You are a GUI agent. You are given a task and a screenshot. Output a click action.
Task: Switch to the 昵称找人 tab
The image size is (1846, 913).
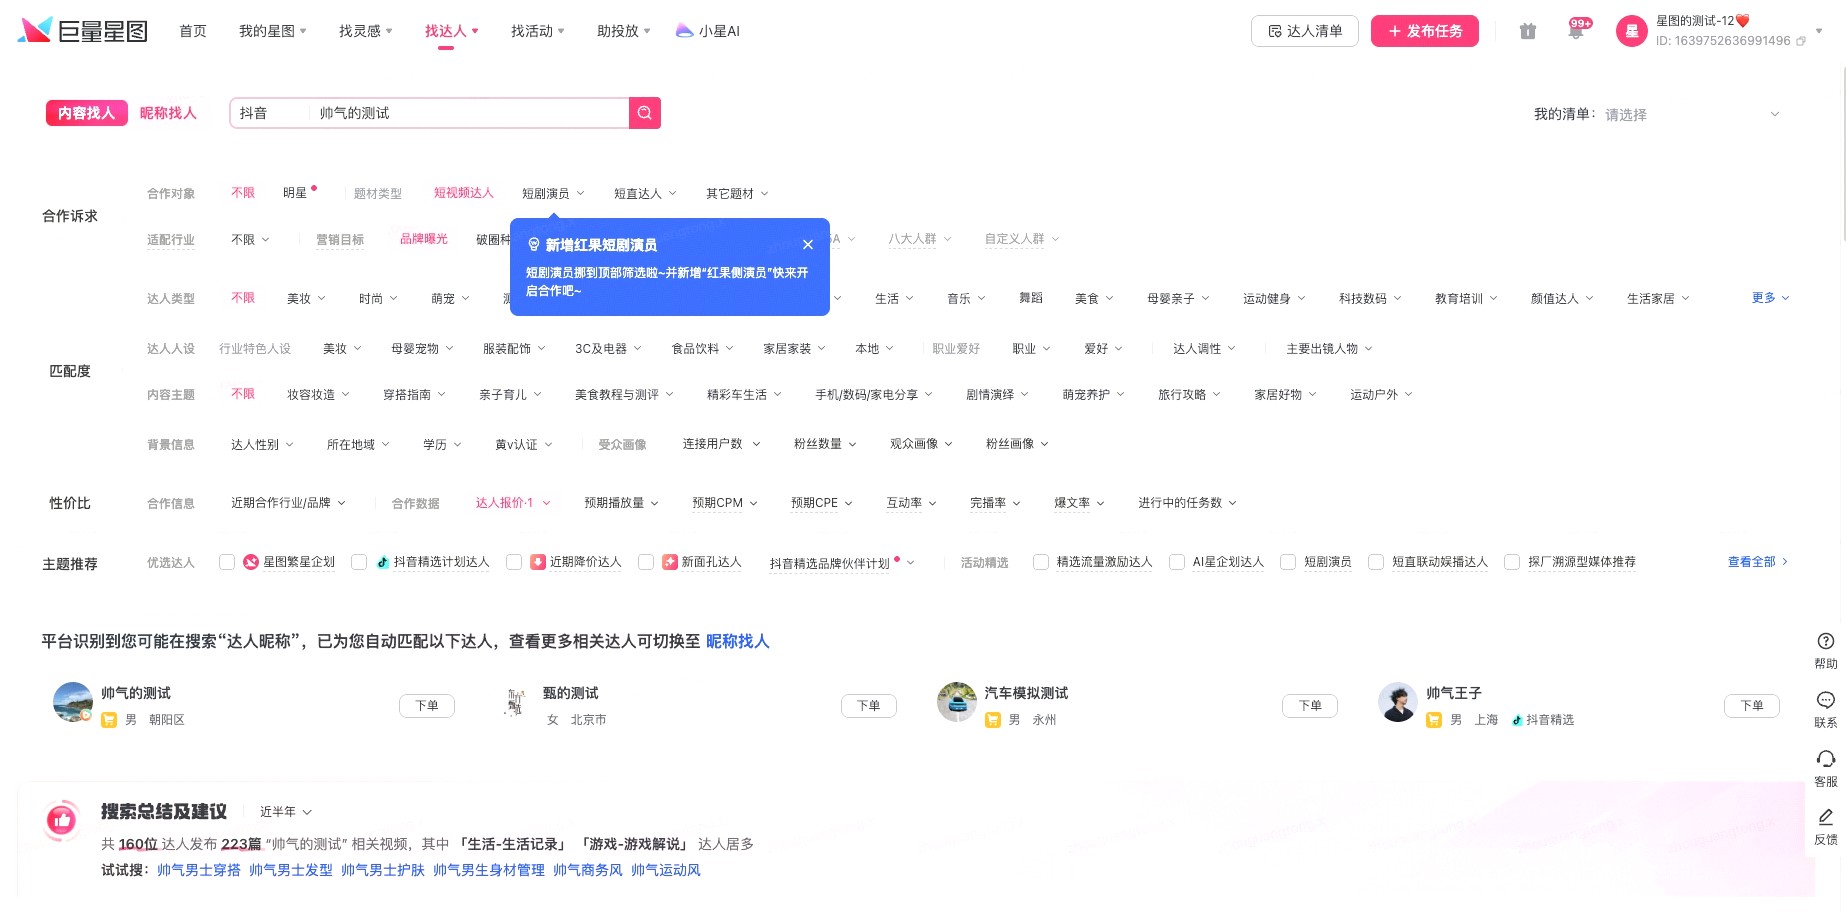pyautogui.click(x=168, y=113)
